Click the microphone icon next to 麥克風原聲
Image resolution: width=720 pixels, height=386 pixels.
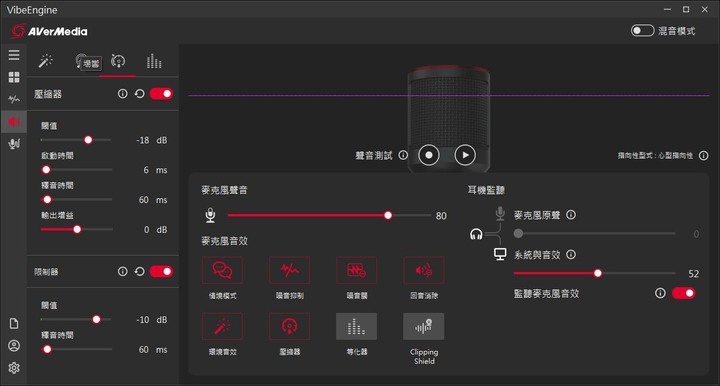(x=500, y=213)
